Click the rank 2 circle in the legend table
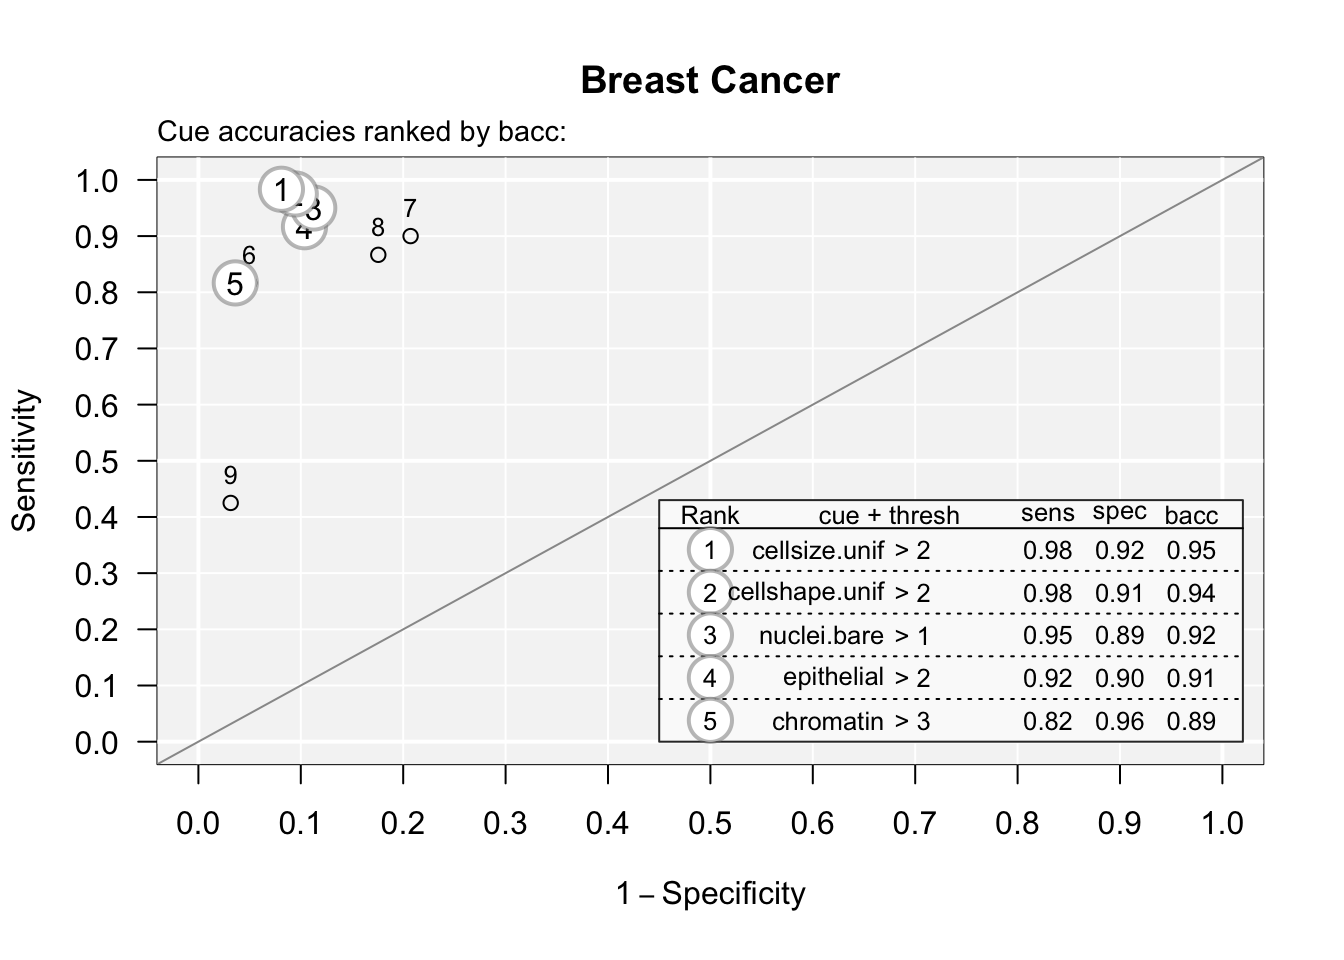 tap(710, 593)
